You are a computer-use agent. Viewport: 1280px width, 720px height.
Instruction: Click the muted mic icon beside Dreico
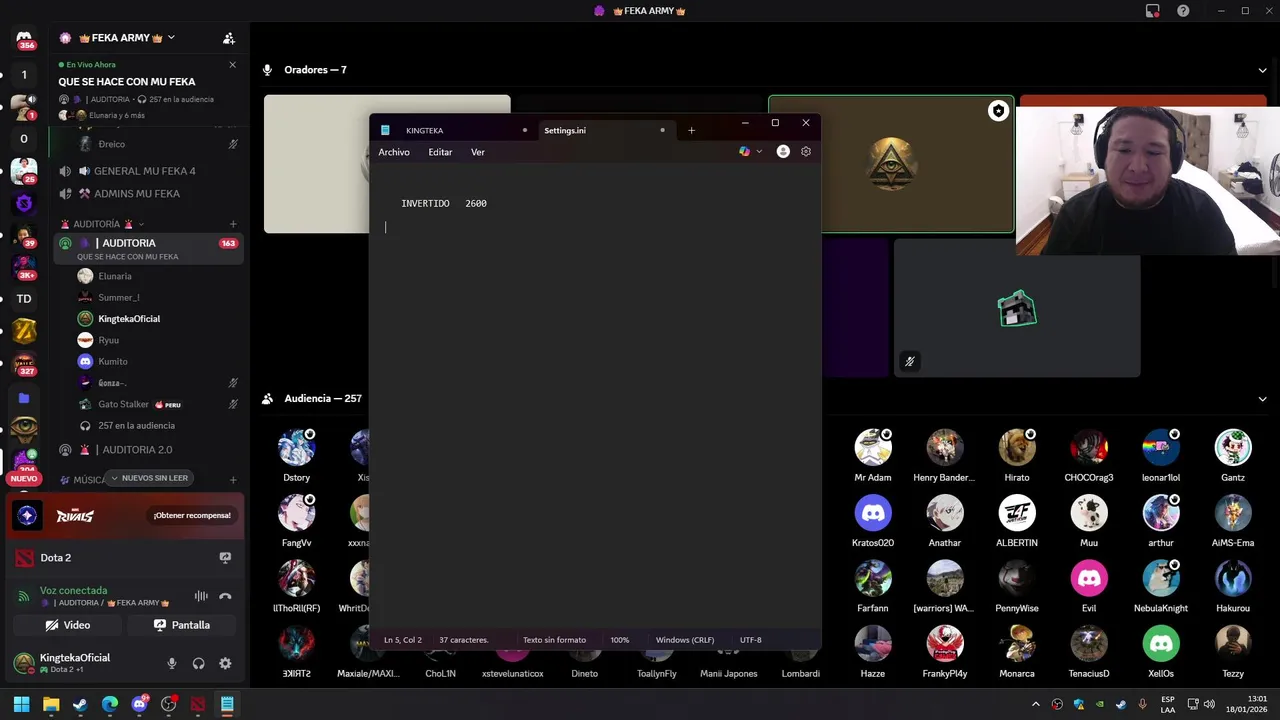point(233,144)
